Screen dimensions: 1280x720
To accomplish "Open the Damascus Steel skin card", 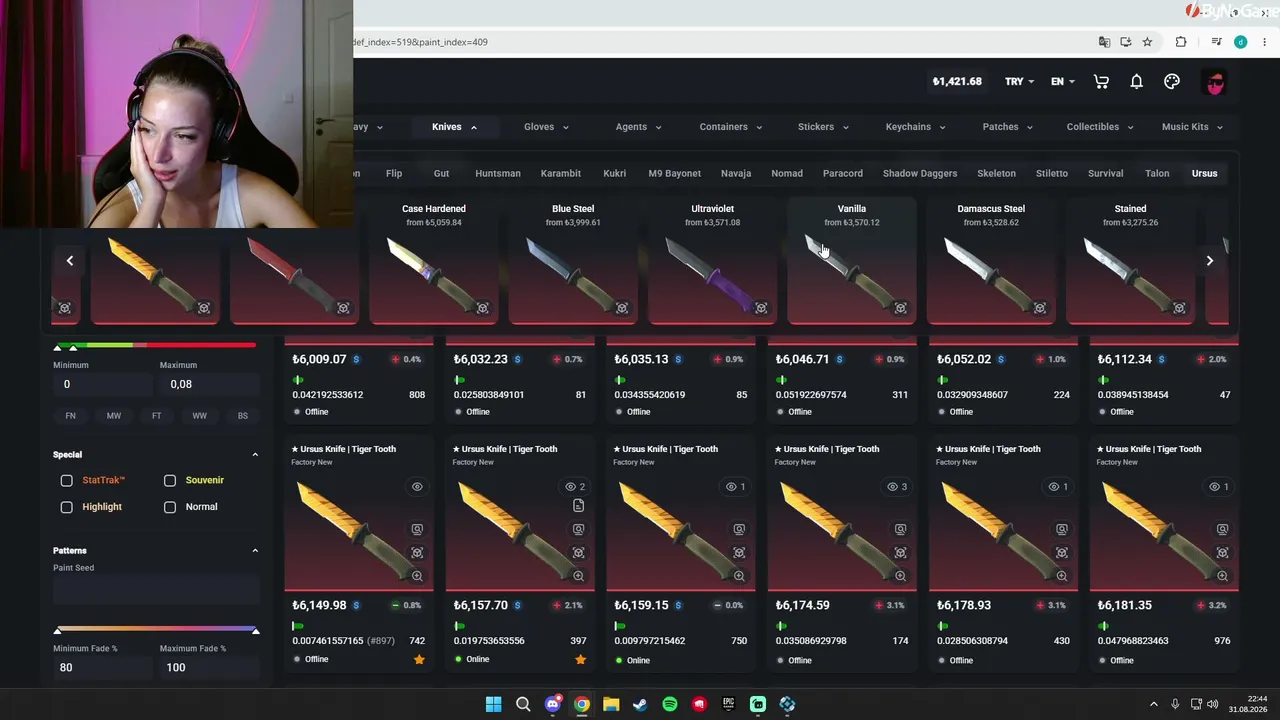I will 991,262.
